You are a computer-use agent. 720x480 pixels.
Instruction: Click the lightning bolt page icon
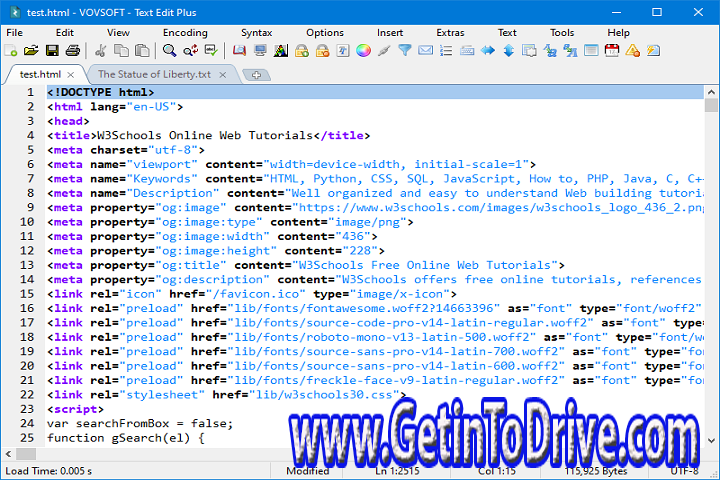[653, 51]
